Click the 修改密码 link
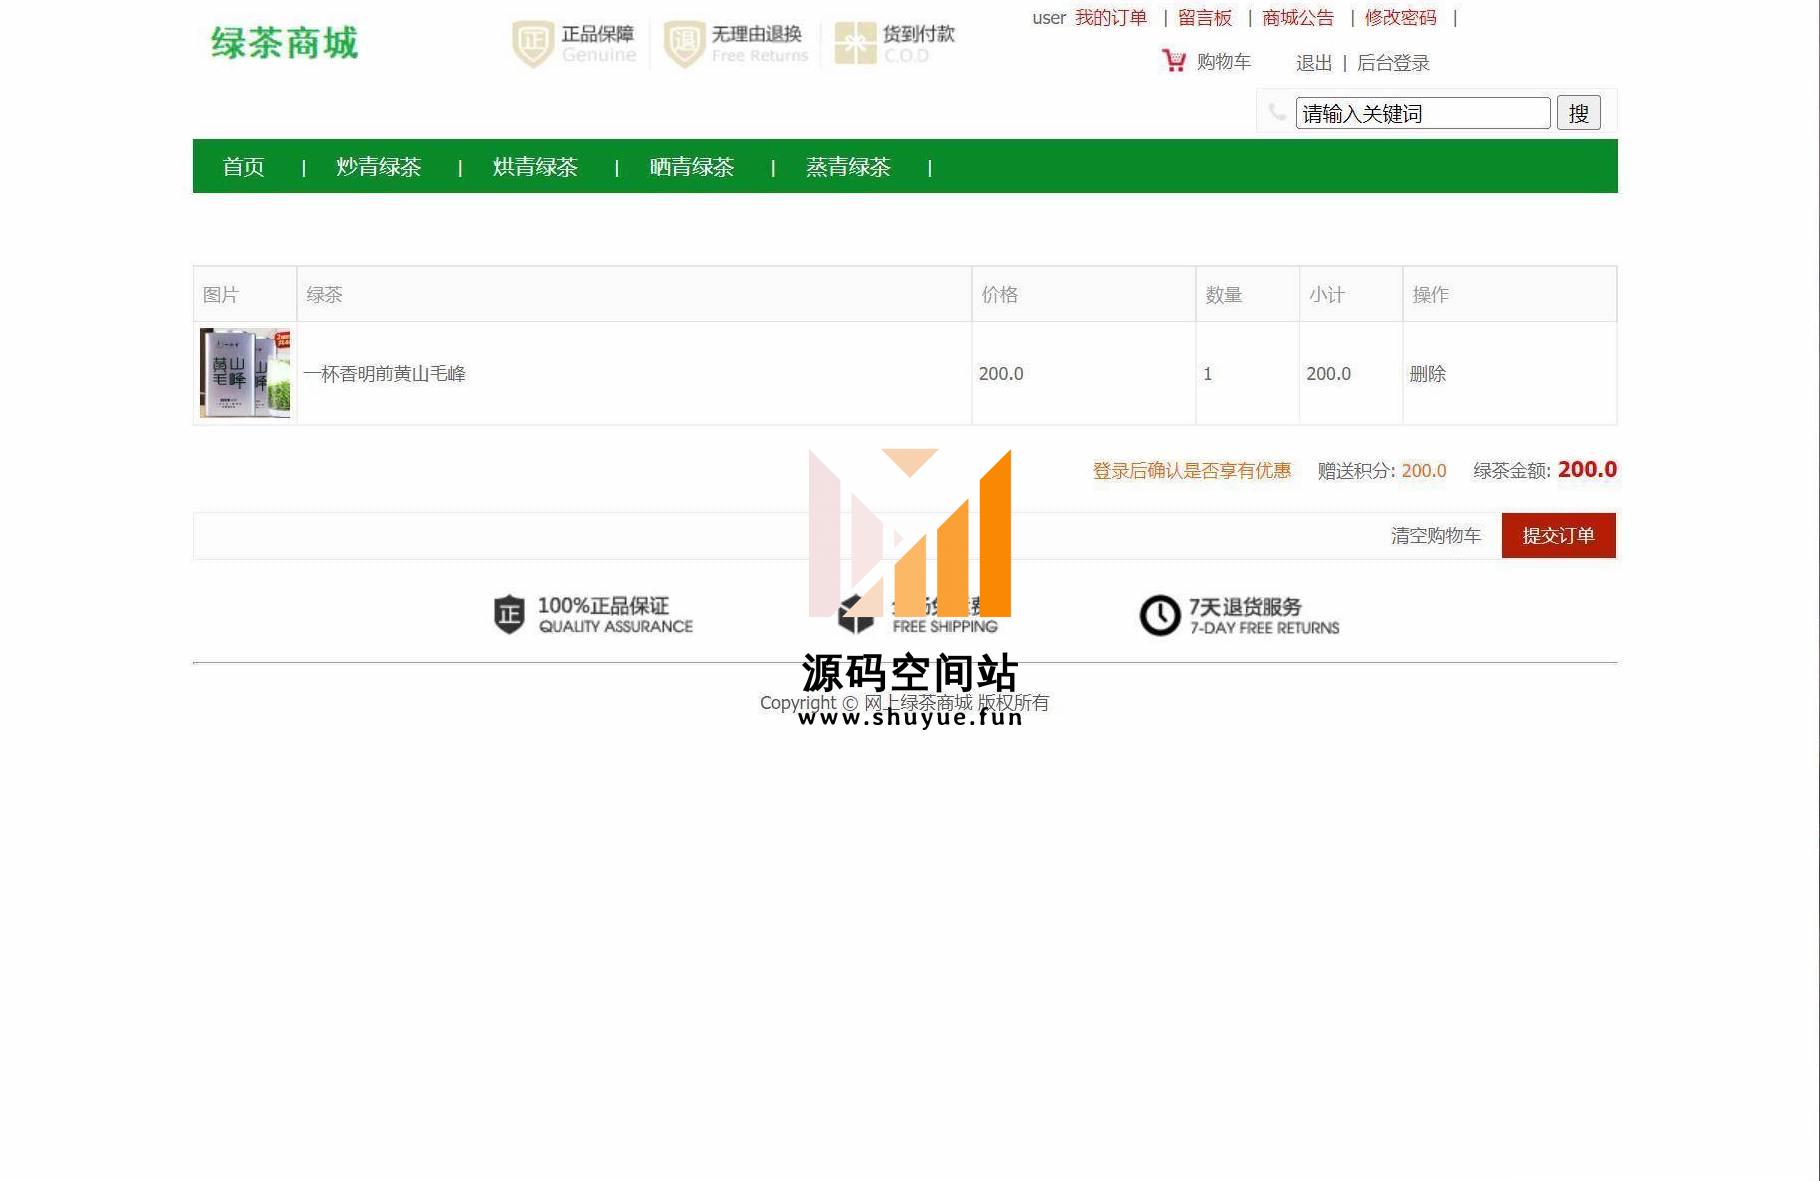Screen dimensions: 1820x1181 (1401, 18)
